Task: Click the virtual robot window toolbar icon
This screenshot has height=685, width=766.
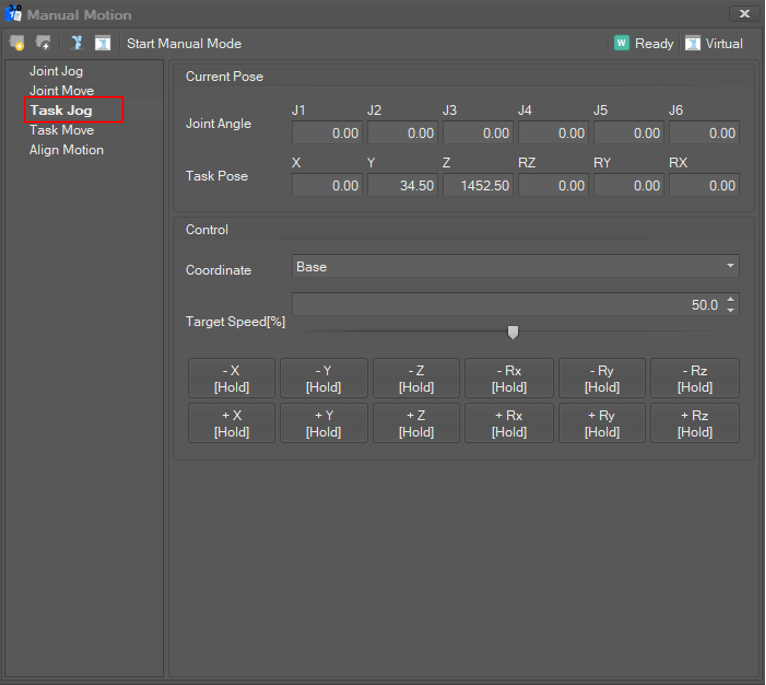Action: click(x=102, y=43)
